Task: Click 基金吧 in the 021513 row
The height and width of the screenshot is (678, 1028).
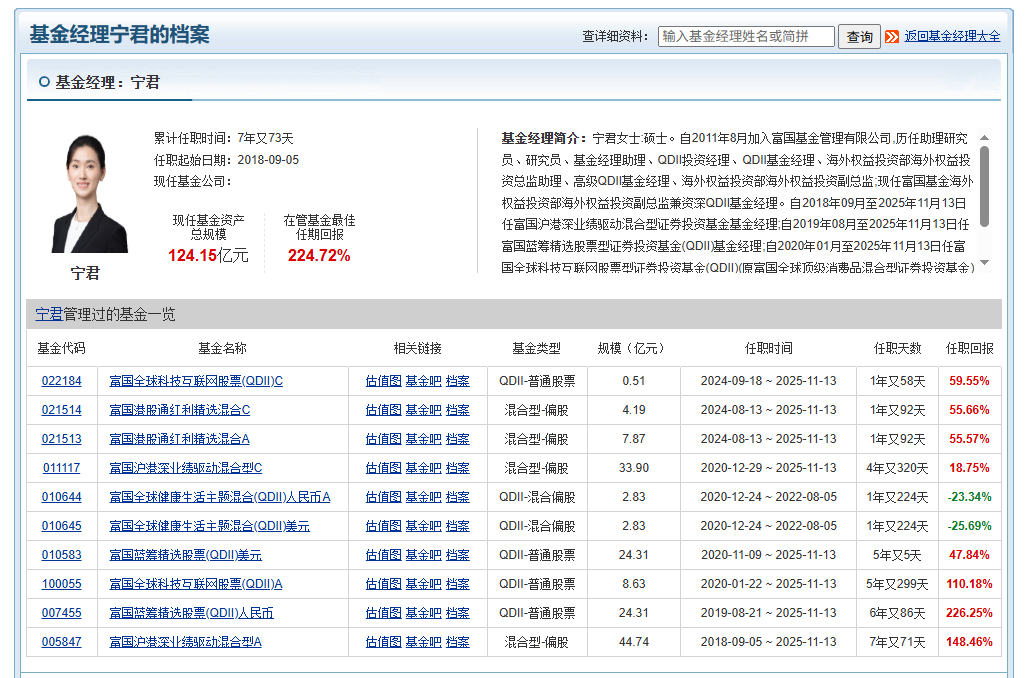Action: pyautogui.click(x=424, y=439)
